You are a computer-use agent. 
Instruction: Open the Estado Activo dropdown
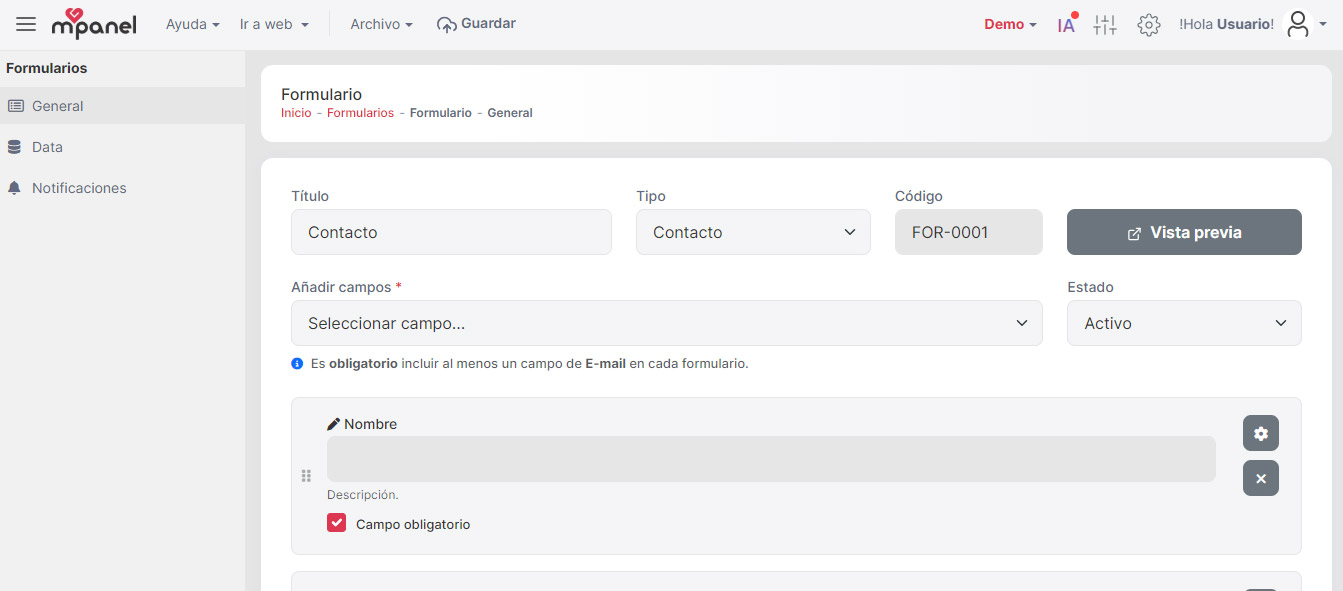pos(1184,323)
